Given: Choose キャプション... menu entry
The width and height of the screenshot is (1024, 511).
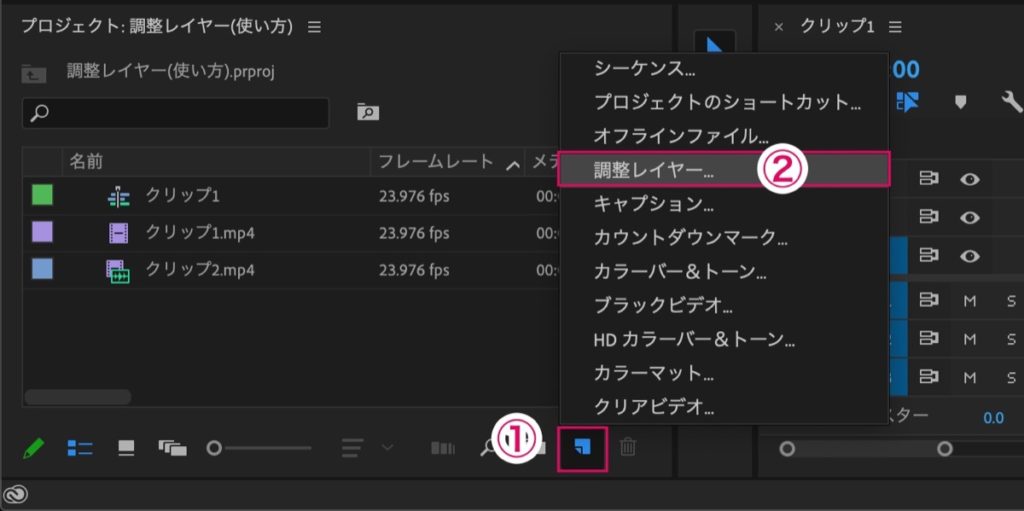Looking at the screenshot, I should (x=724, y=205).
